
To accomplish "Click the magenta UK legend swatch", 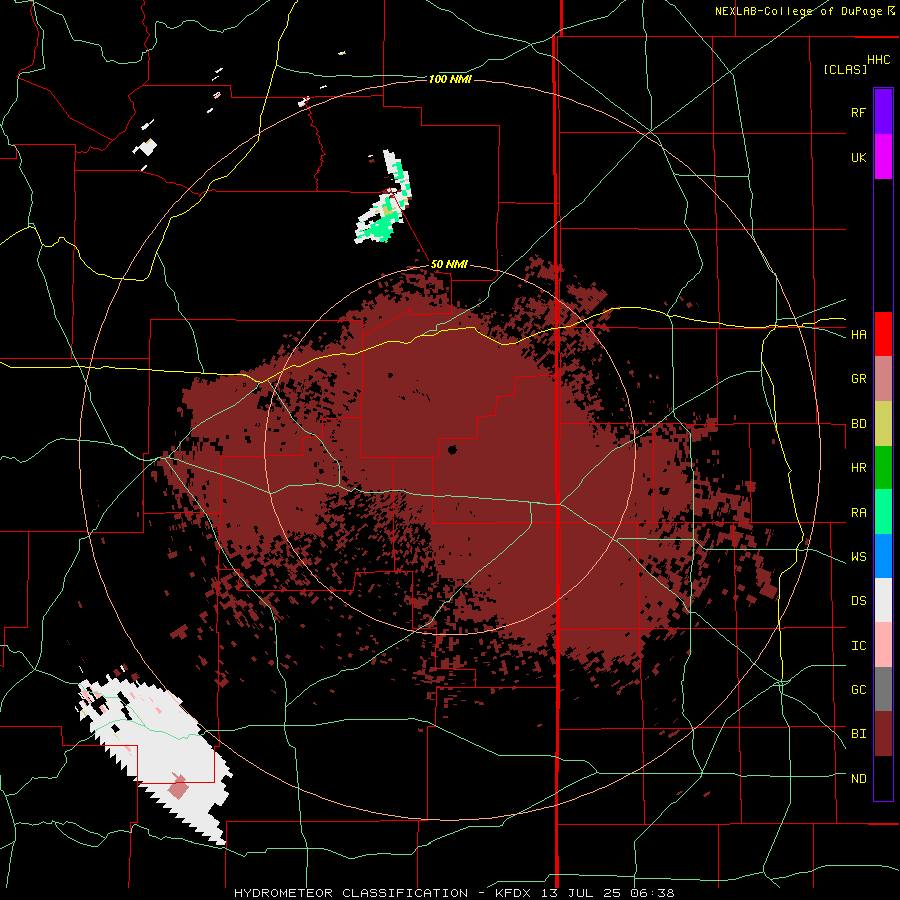I will coord(883,157).
